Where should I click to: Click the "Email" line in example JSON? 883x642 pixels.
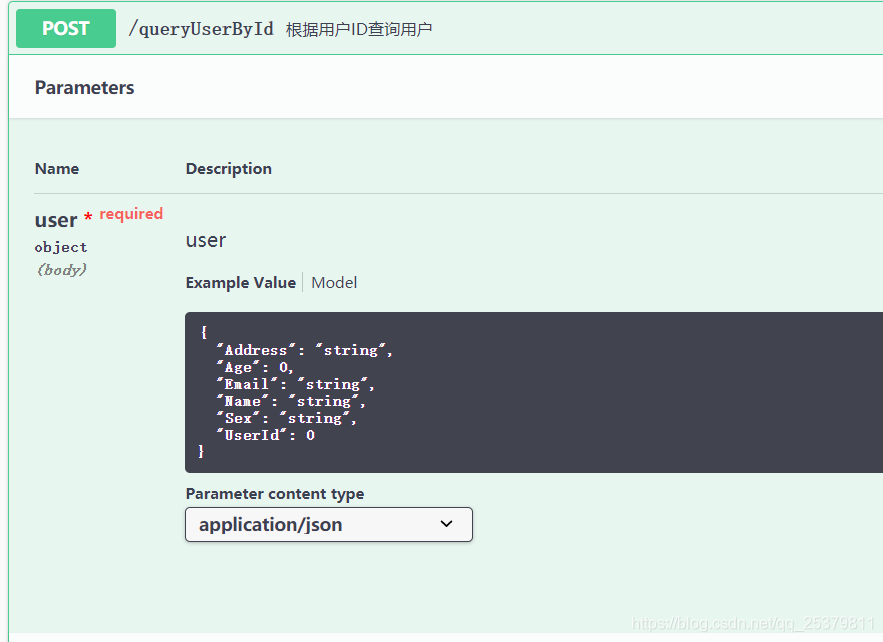click(296, 384)
